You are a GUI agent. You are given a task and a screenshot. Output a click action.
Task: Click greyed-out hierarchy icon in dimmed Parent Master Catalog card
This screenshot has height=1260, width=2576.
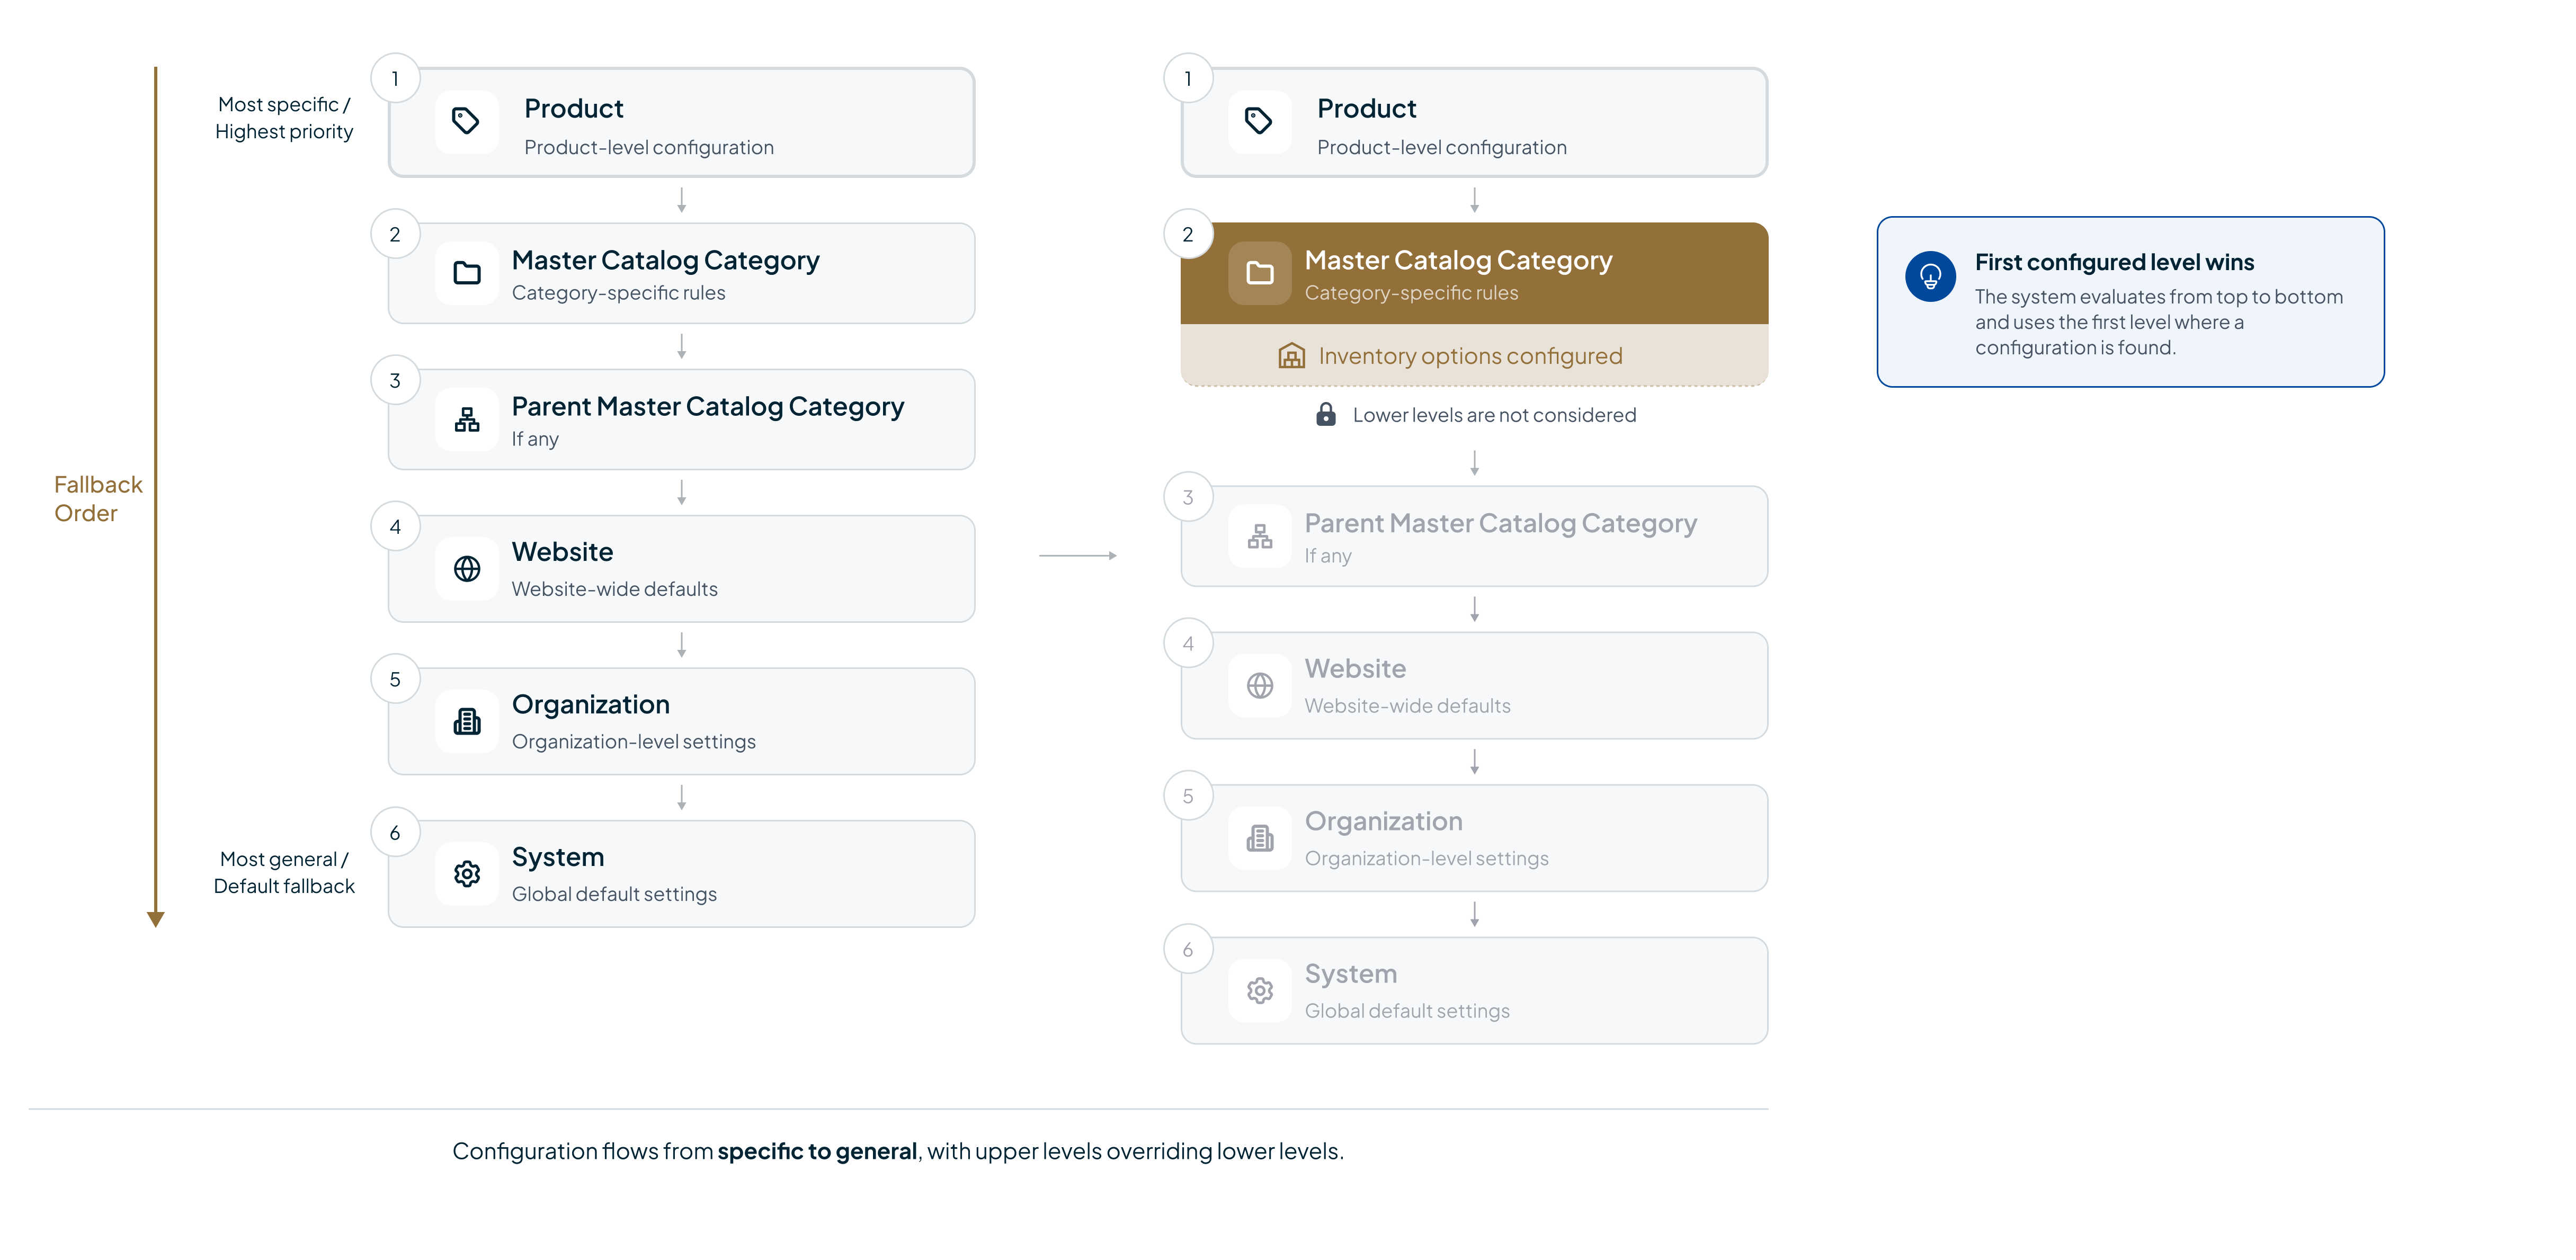1259,537
